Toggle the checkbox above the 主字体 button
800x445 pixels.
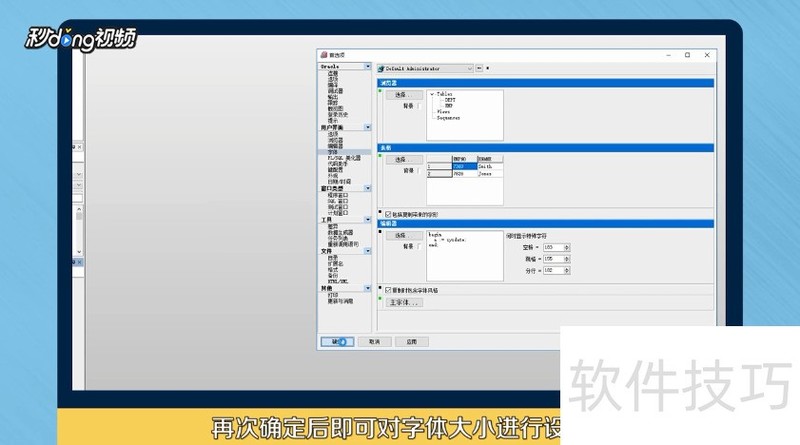(388, 290)
